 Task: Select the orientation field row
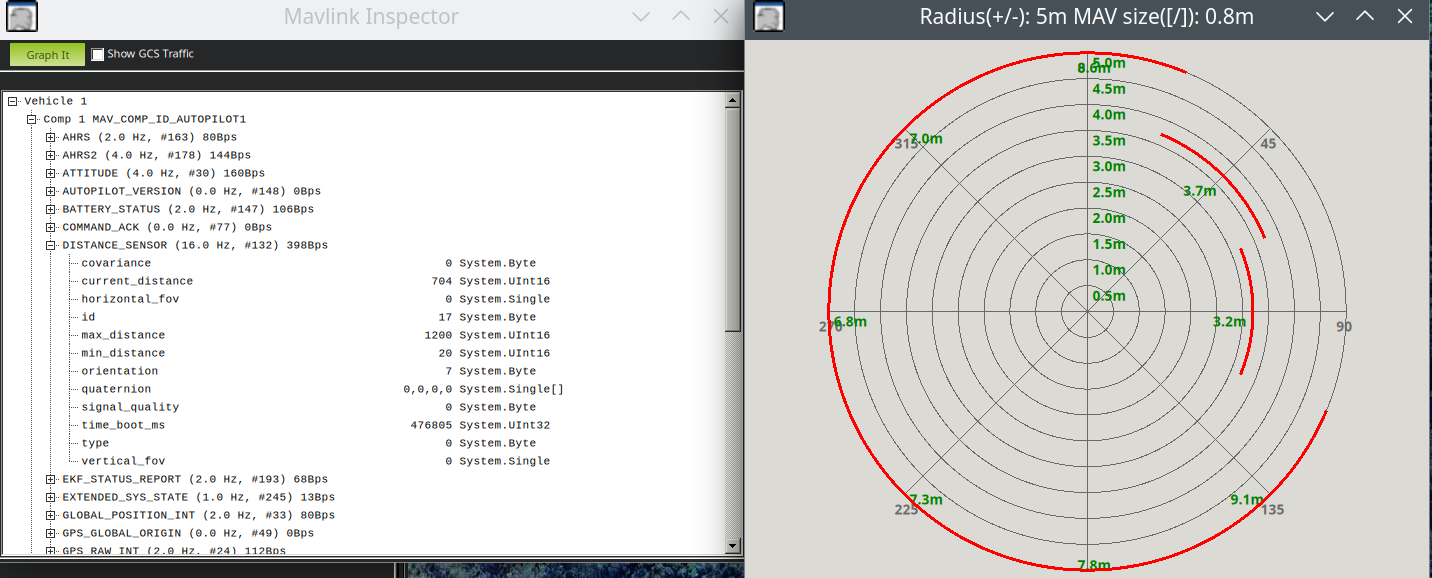(119, 371)
